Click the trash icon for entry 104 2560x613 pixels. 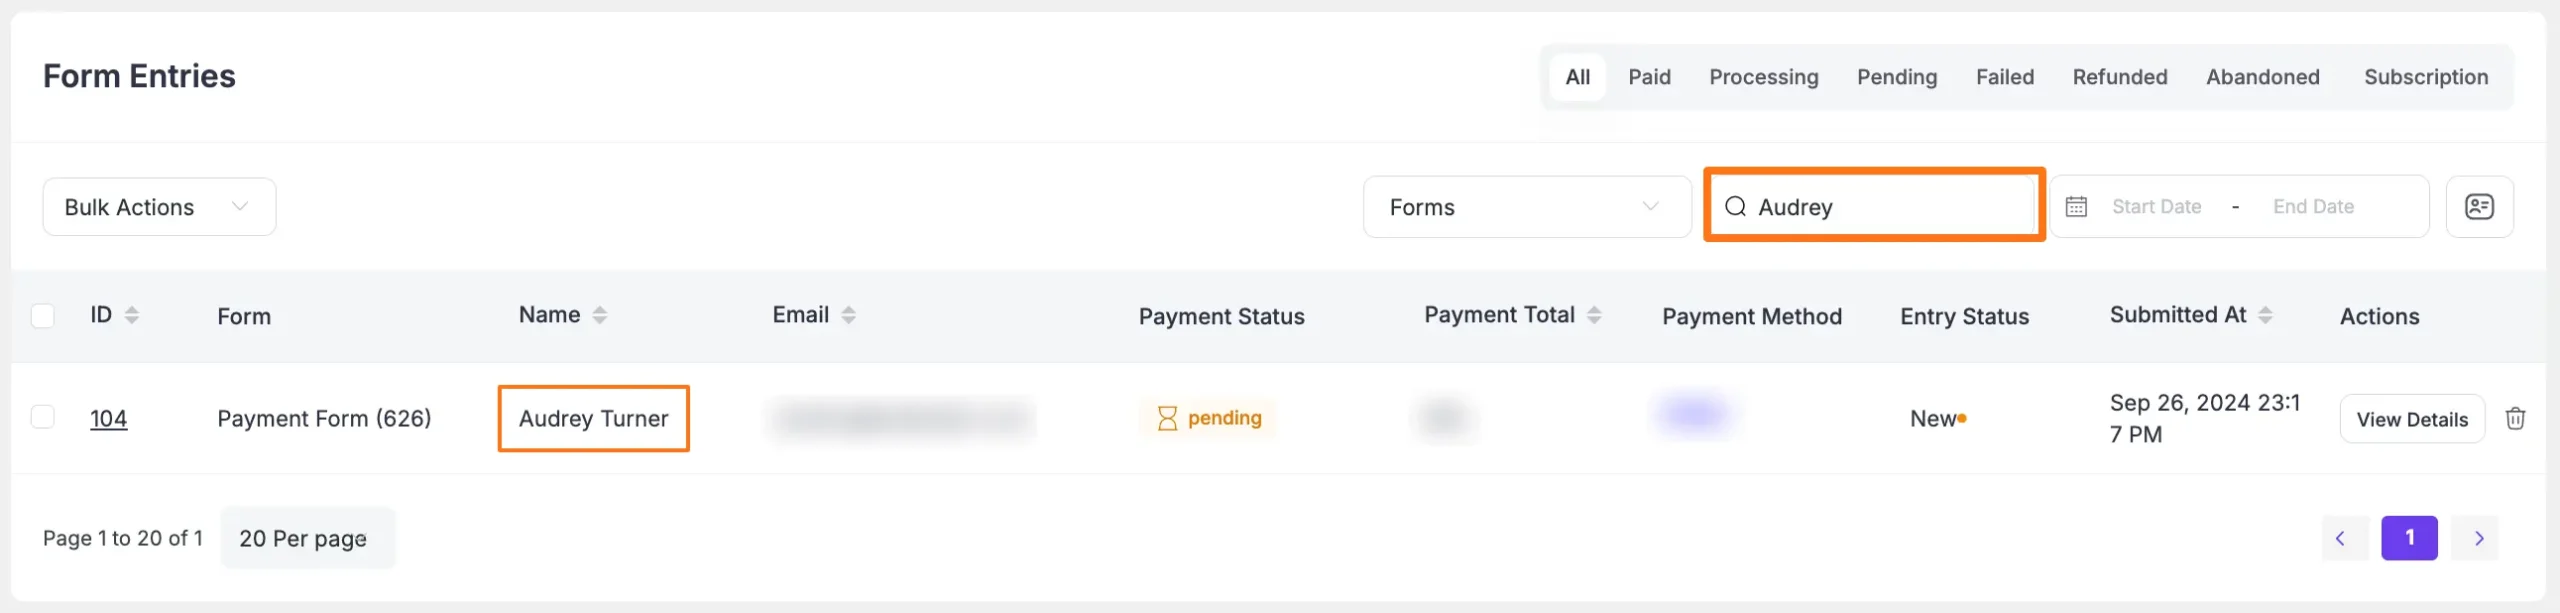coord(2515,419)
